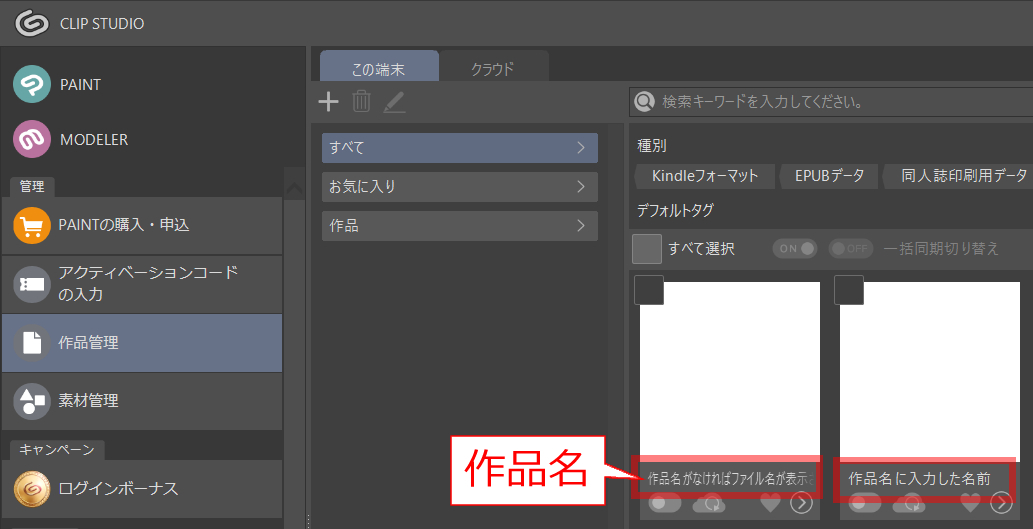
Task: Click the キャンペーン section header
Action: (x=57, y=449)
